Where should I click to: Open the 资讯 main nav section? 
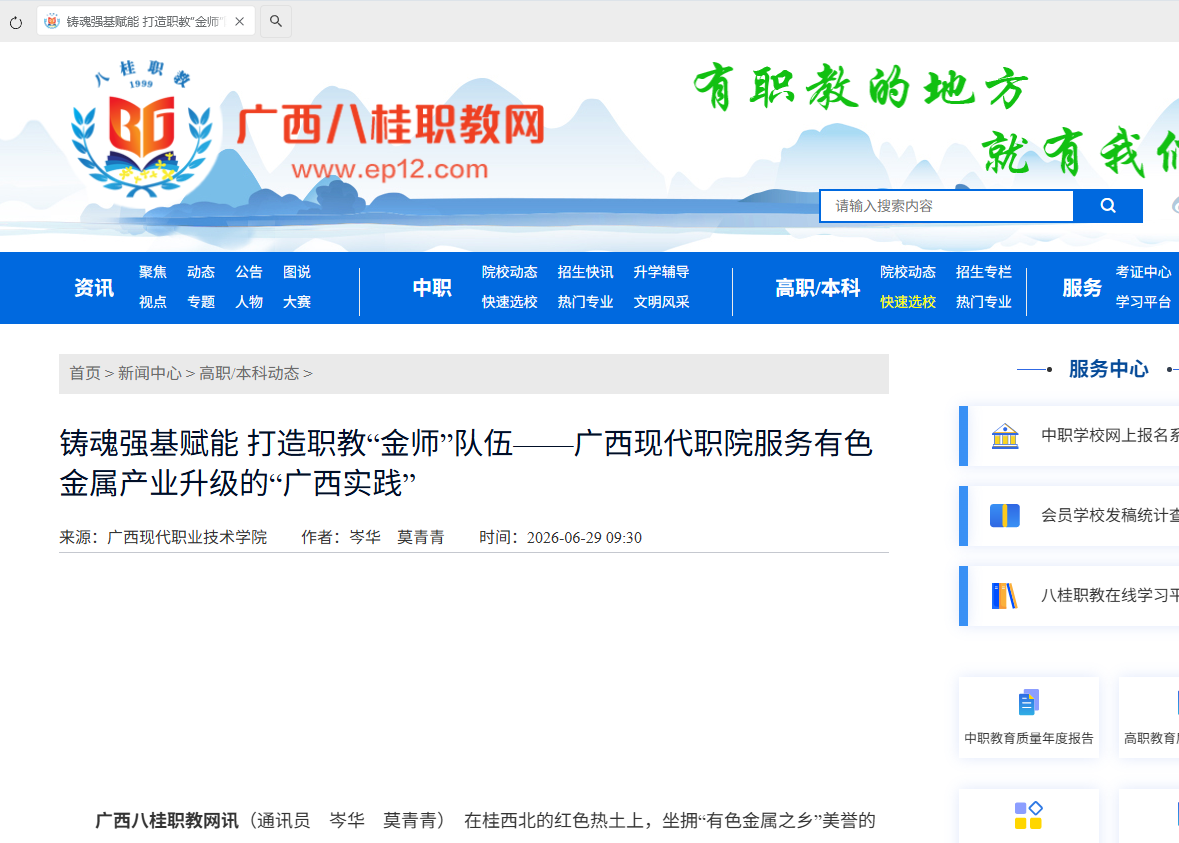[x=94, y=288]
